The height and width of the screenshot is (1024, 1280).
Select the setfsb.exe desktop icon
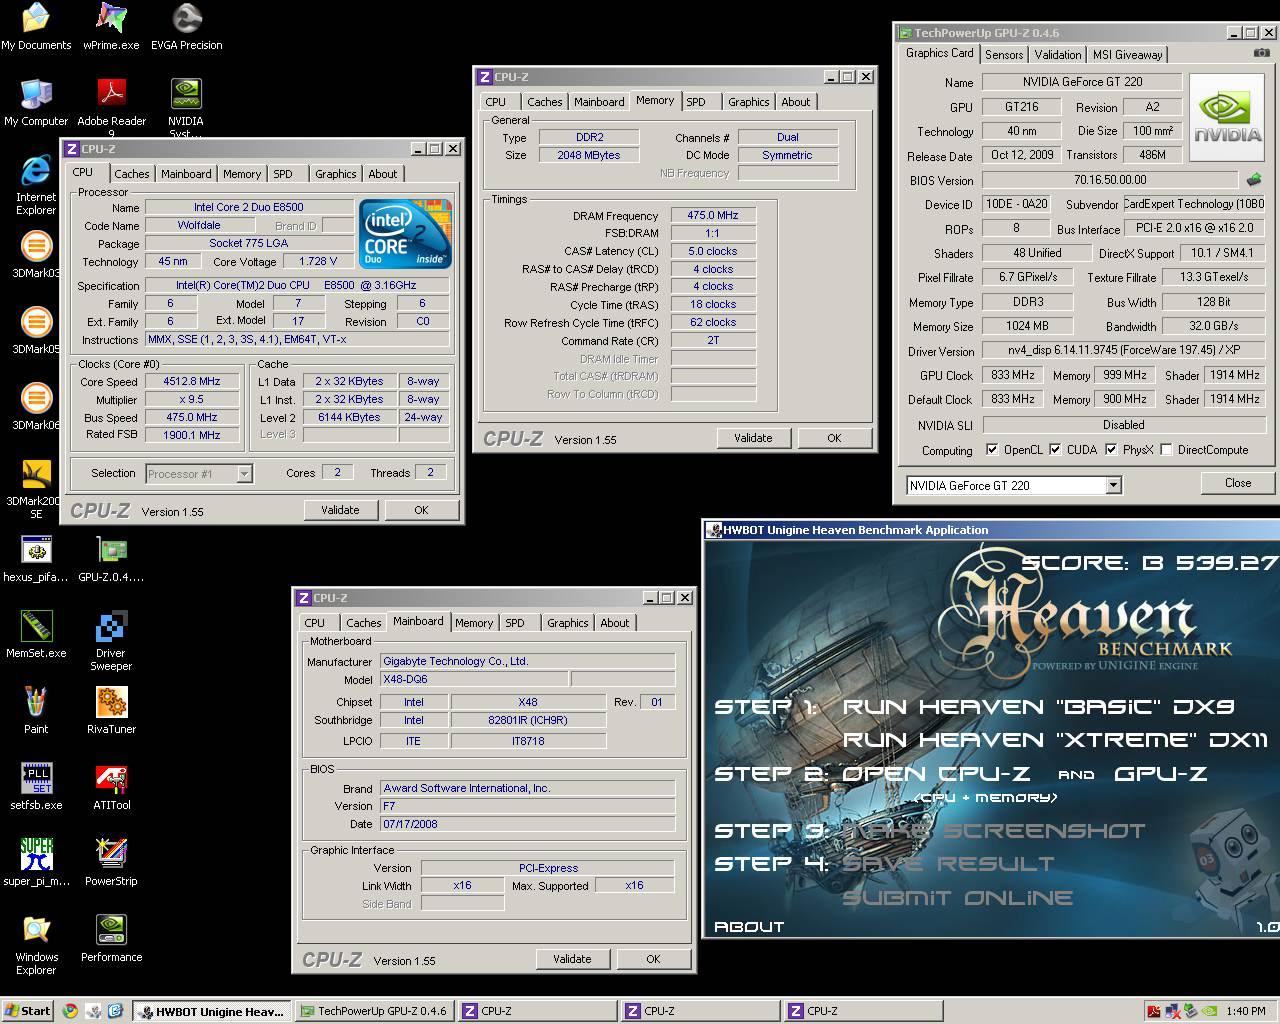point(36,787)
